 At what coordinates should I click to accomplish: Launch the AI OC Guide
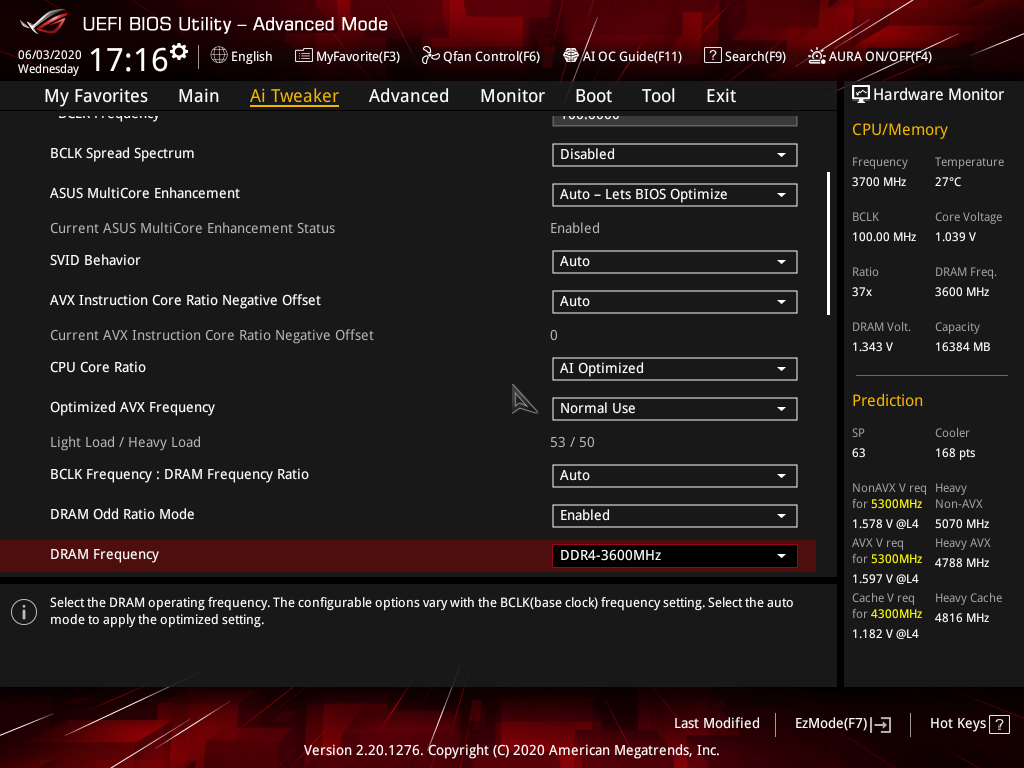(x=622, y=56)
